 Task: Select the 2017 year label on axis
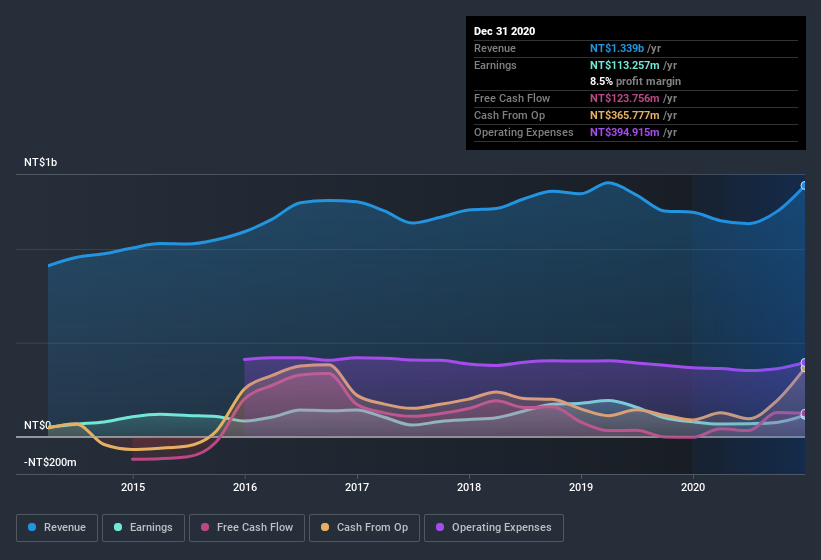[357, 487]
